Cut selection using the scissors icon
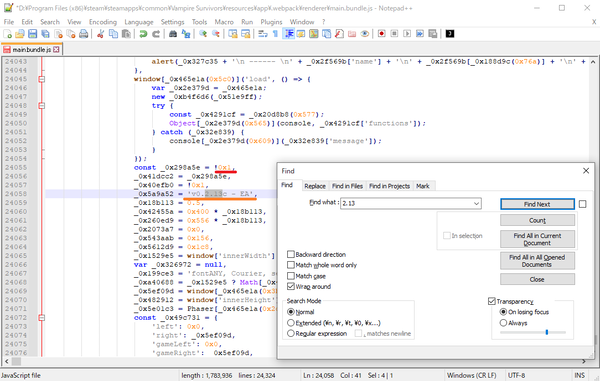 pos(101,34)
